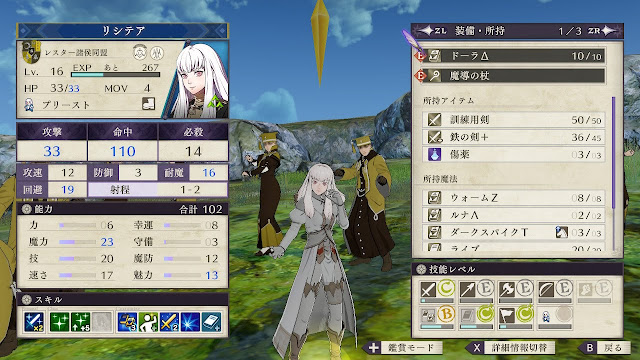
Task: Select the 傷薬 item row
Action: click(513, 155)
